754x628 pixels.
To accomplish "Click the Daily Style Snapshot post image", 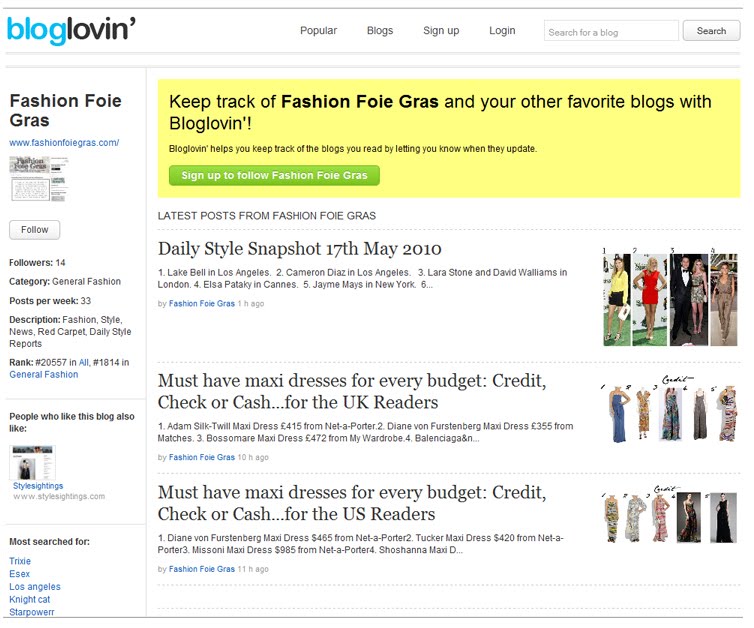I will pyautogui.click(x=670, y=297).
